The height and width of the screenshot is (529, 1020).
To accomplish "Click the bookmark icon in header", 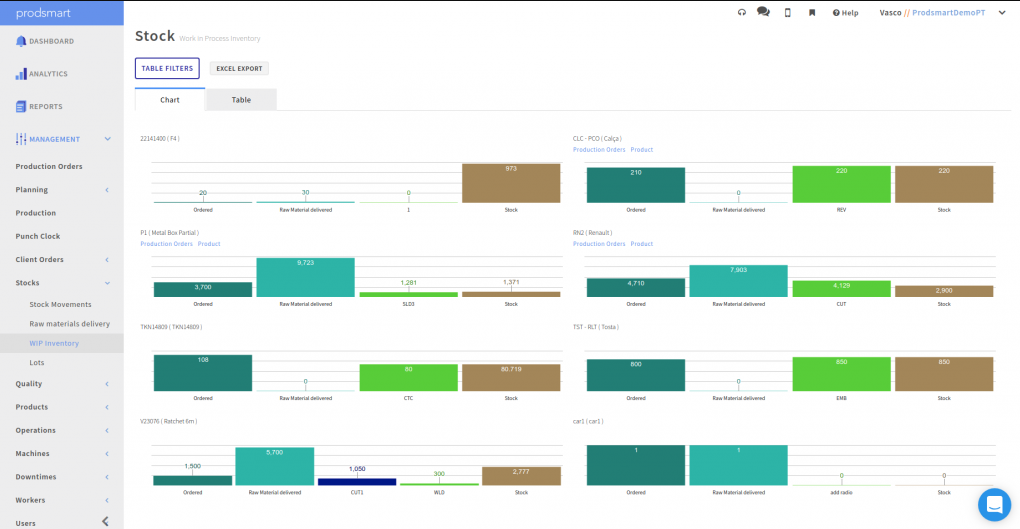I will [x=812, y=12].
